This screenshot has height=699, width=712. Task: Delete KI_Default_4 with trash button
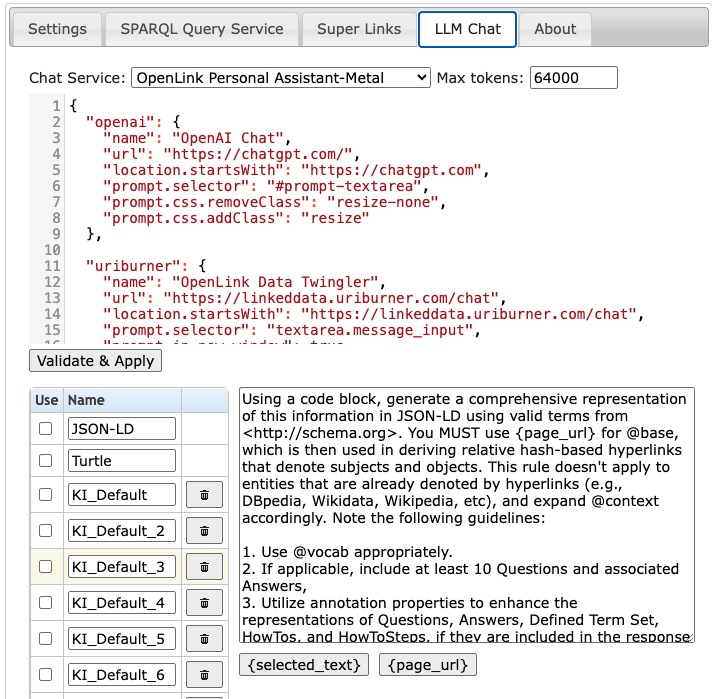click(x=204, y=603)
